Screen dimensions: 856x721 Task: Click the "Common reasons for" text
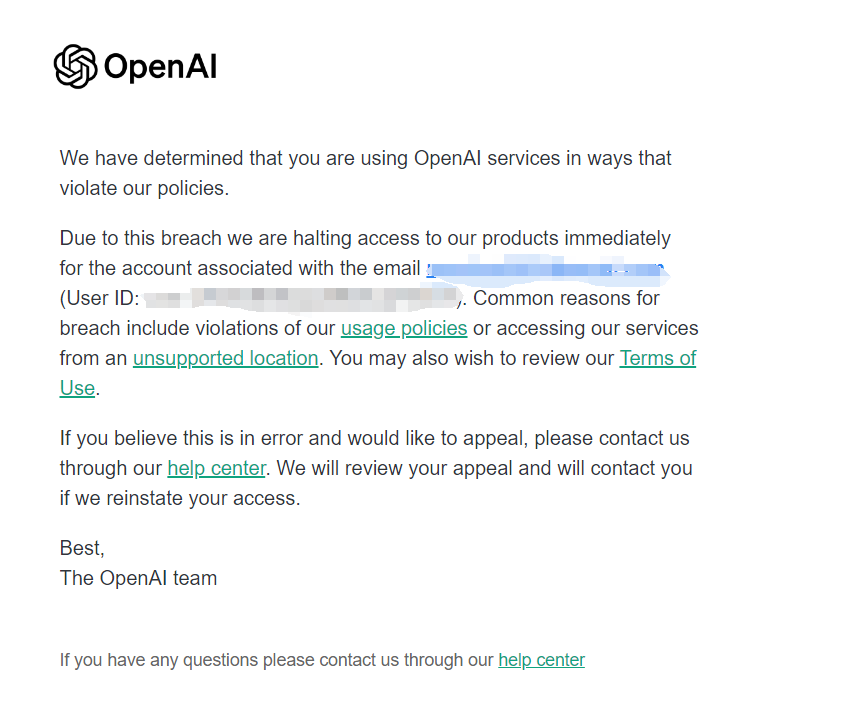pyautogui.click(x=566, y=298)
